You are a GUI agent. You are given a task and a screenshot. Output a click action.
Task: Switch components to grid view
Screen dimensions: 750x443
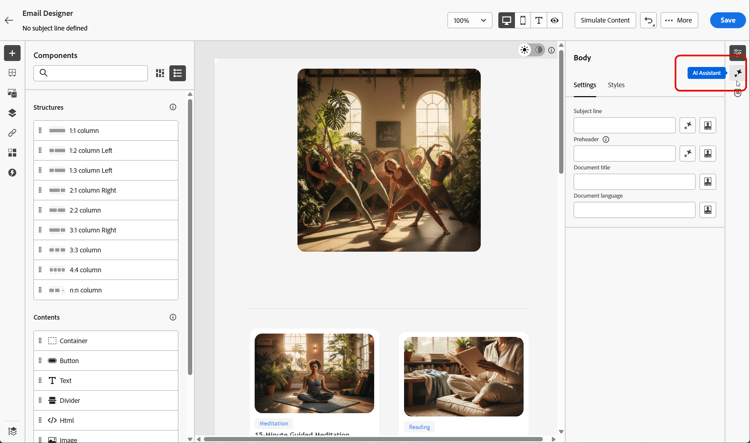(160, 73)
